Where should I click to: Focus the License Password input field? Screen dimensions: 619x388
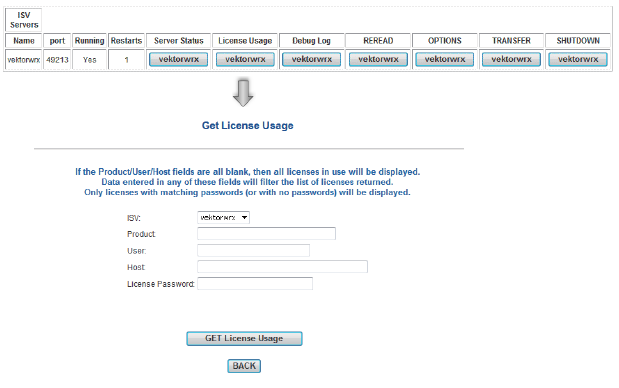click(255, 283)
